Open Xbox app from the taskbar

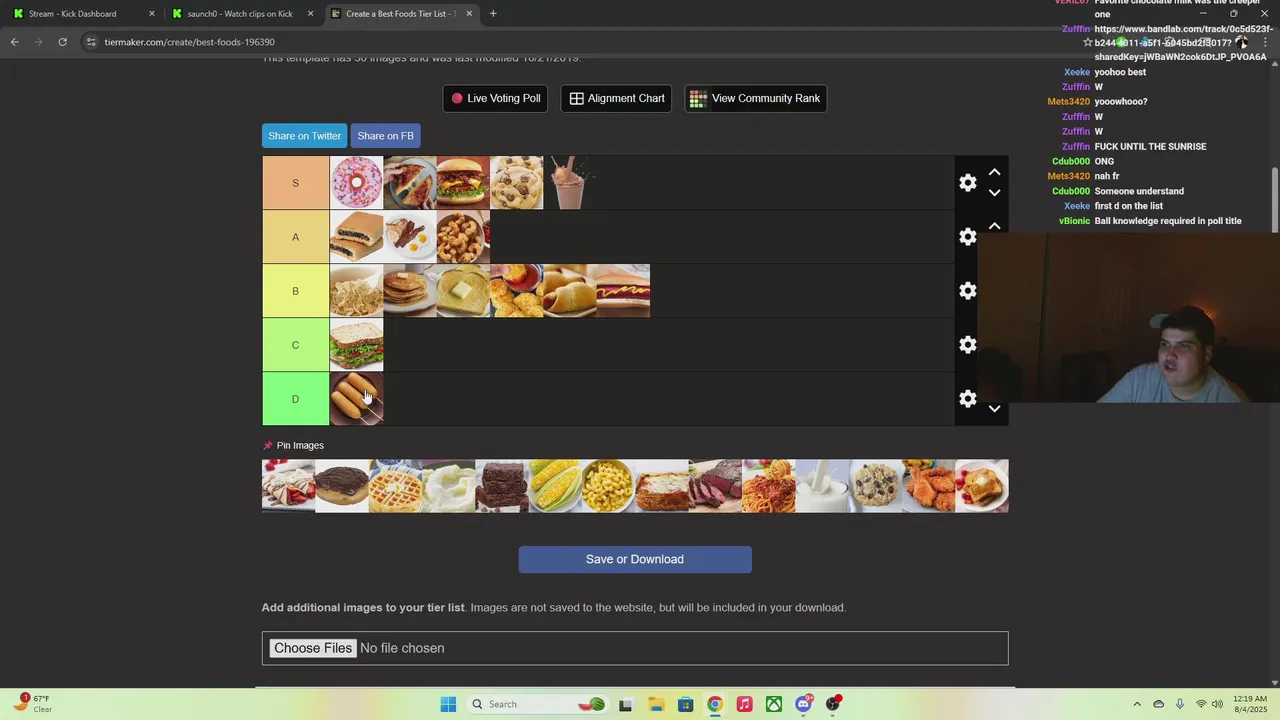pyautogui.click(x=774, y=704)
